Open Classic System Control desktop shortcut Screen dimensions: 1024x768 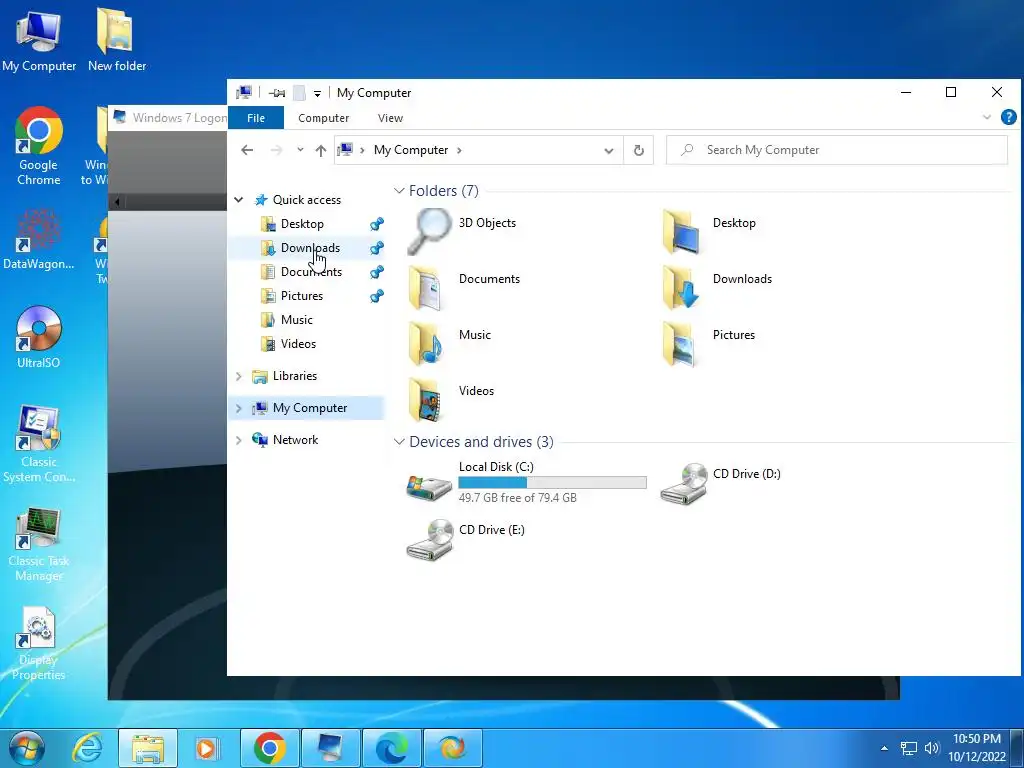pyautogui.click(x=39, y=444)
